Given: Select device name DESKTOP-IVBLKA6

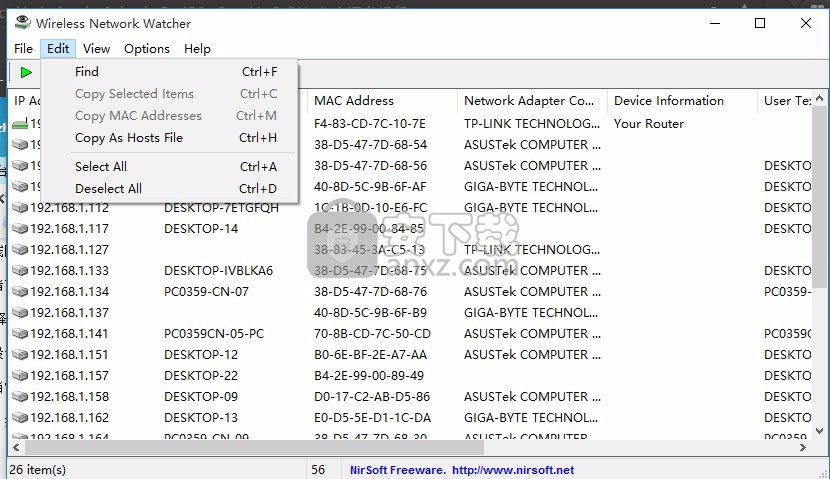Looking at the screenshot, I should point(219,270).
